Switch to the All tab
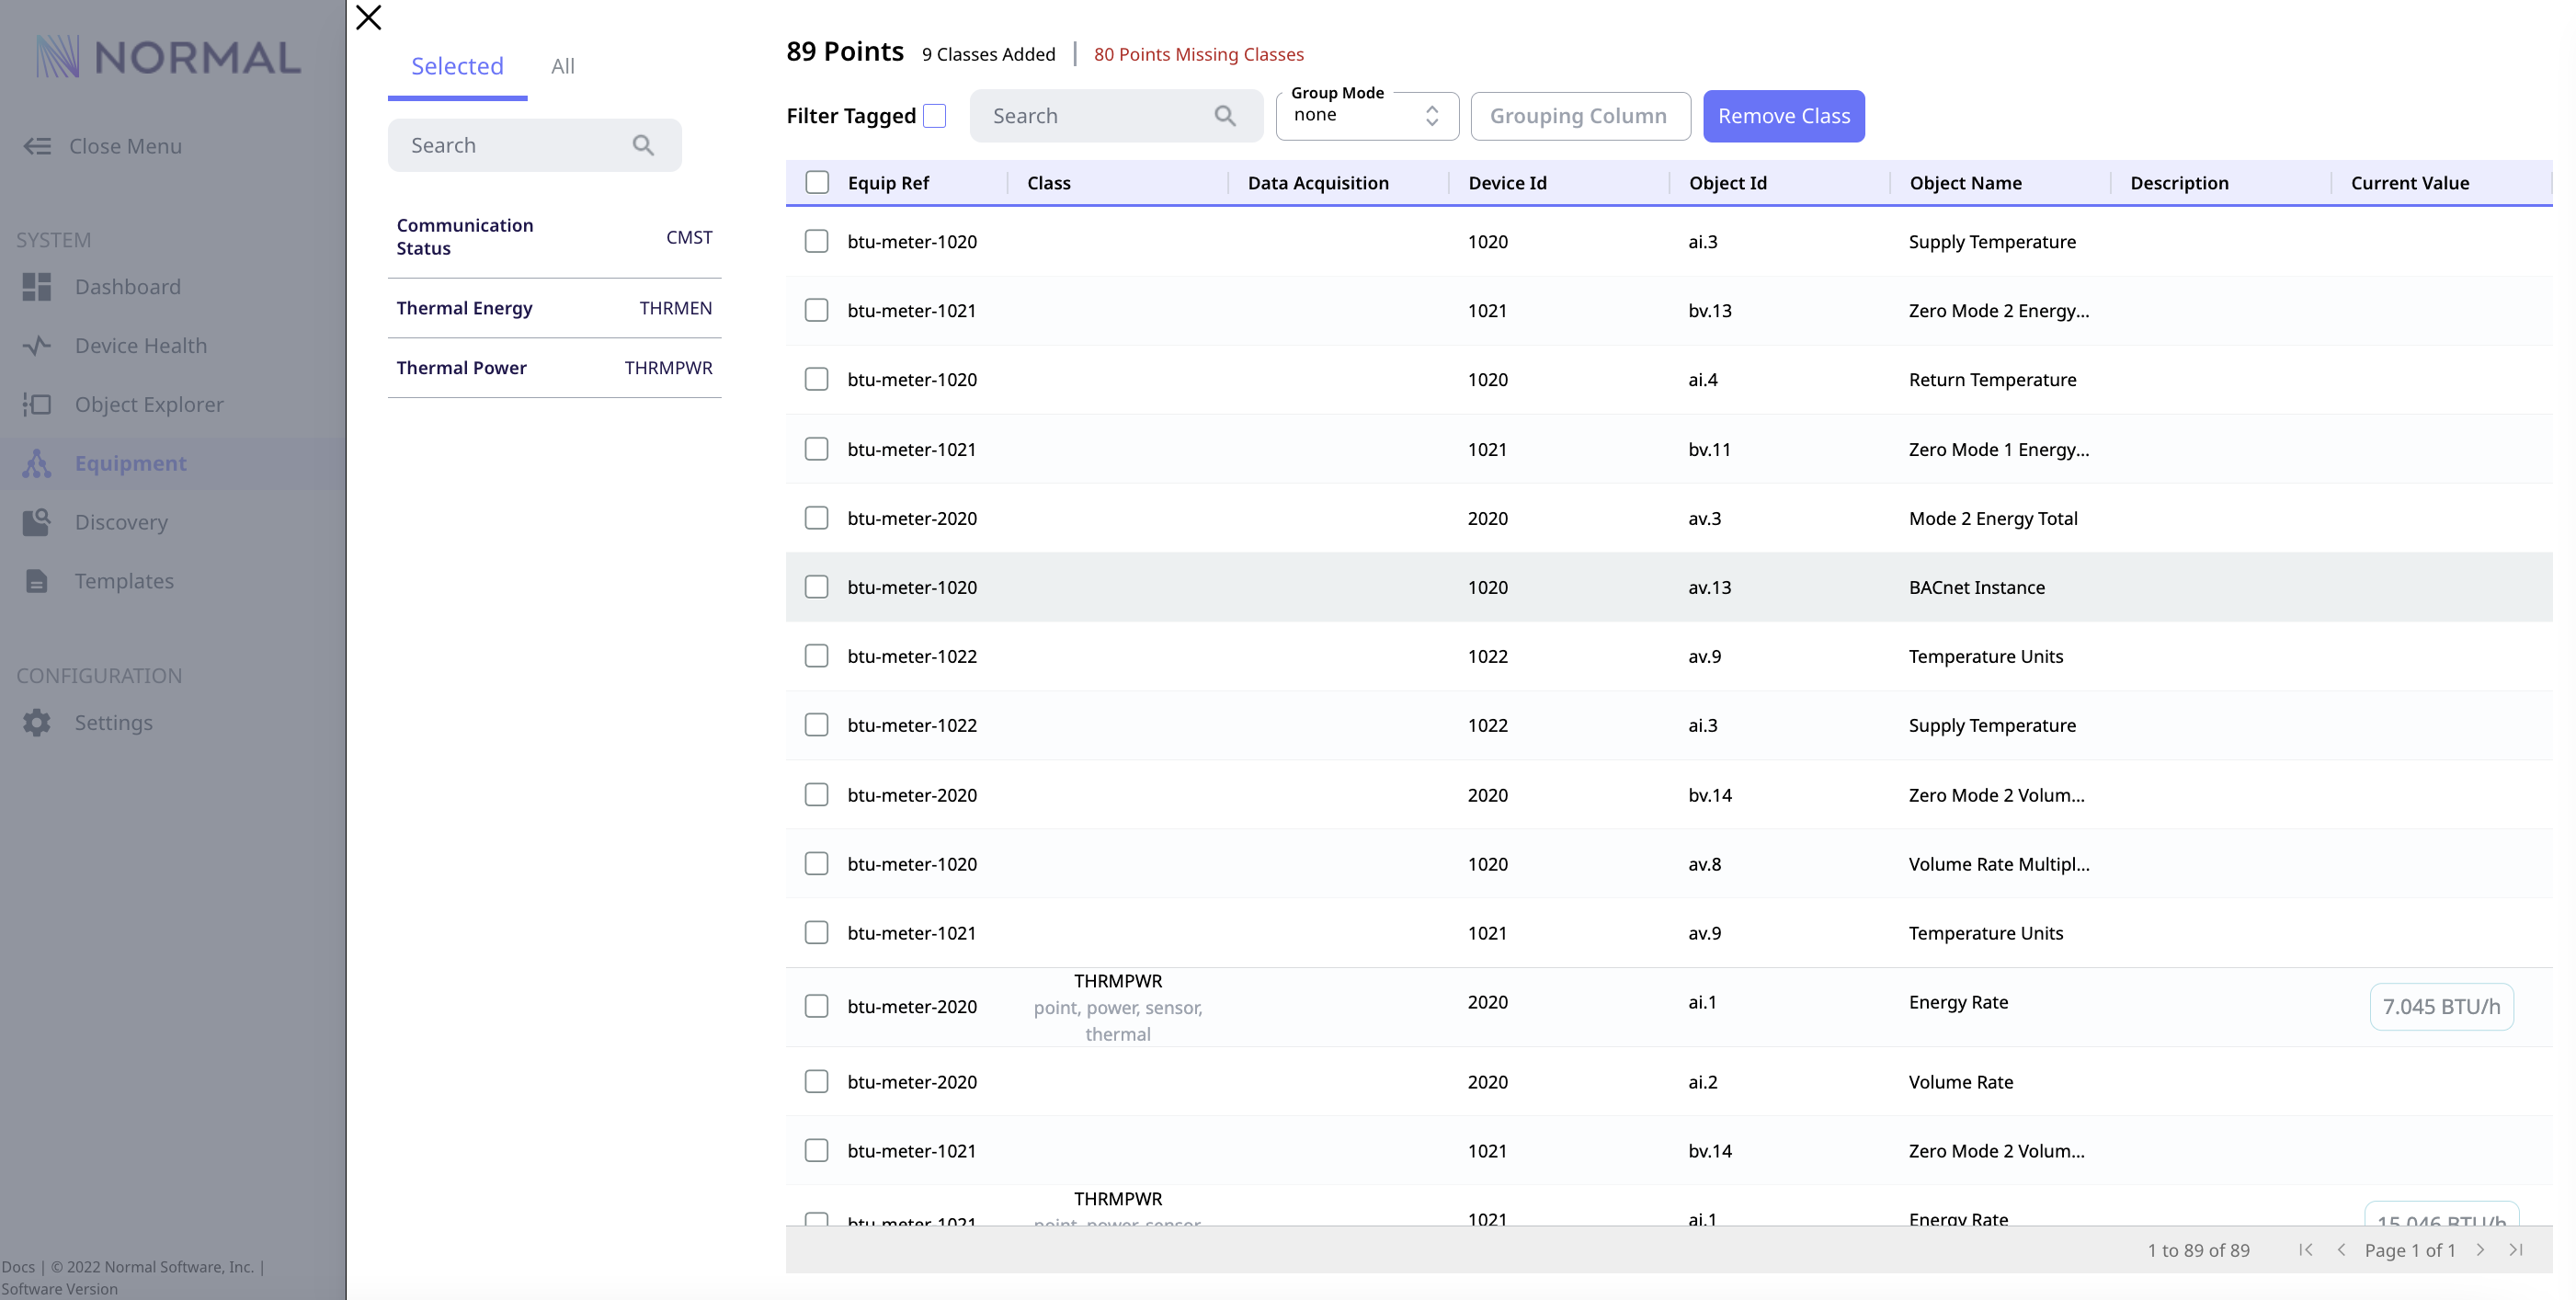2576x1300 pixels. tap(563, 66)
